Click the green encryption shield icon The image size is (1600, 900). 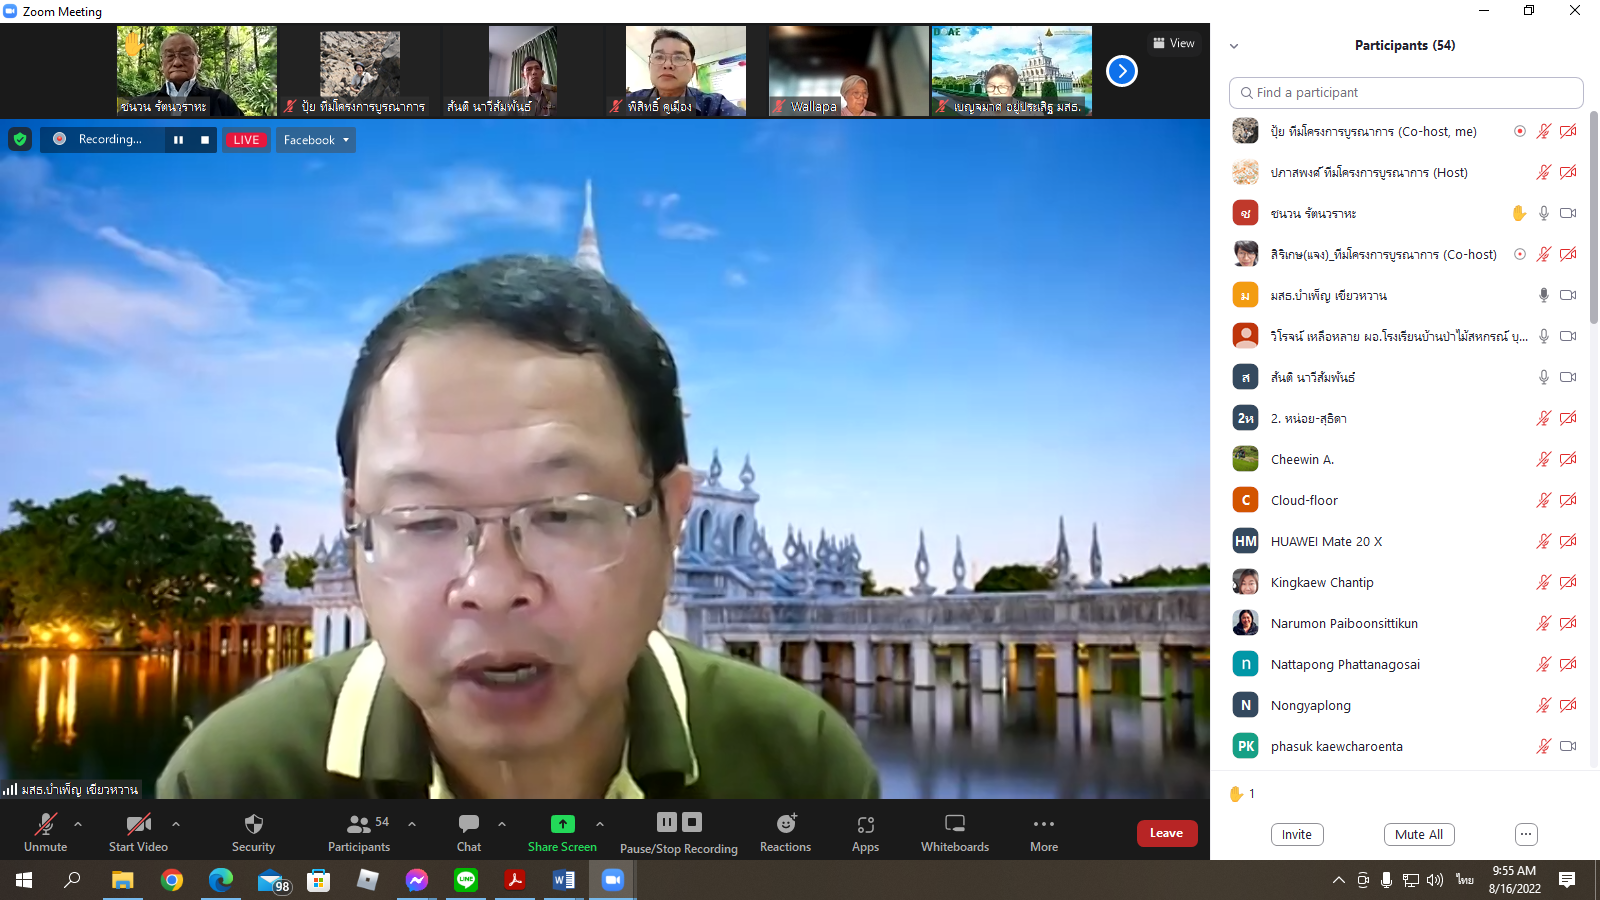[x=20, y=140]
